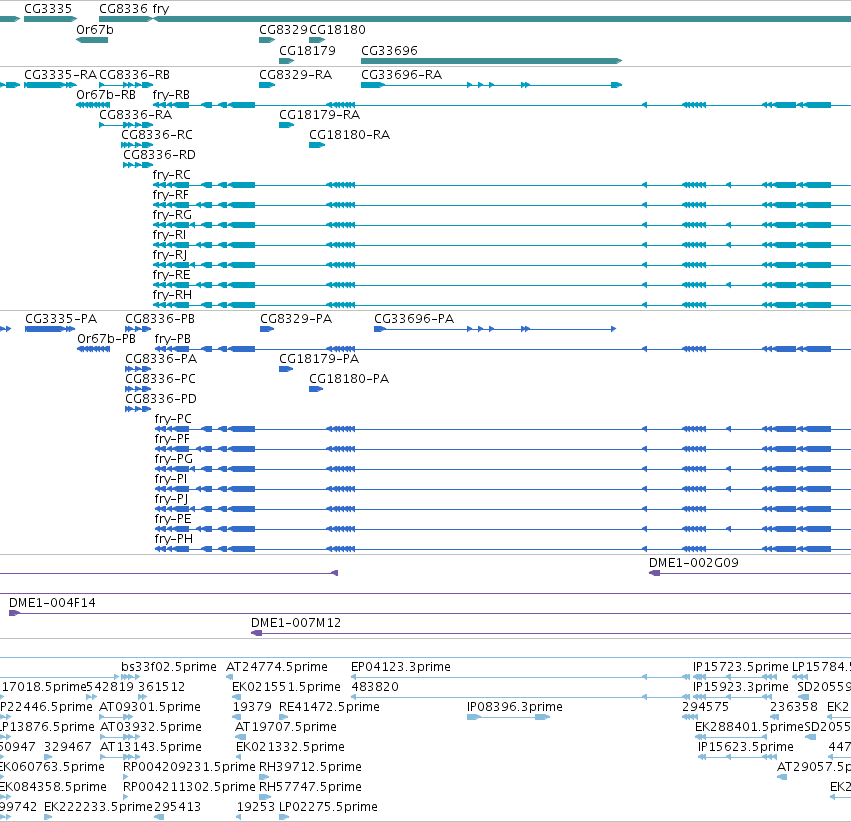Image resolution: width=851 pixels, height=822 pixels.
Task: Click the CG18179 gene label
Action: point(307,50)
